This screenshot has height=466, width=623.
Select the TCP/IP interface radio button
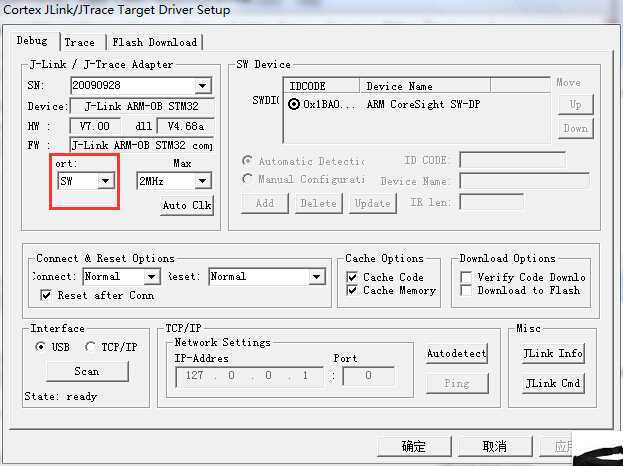(90, 347)
